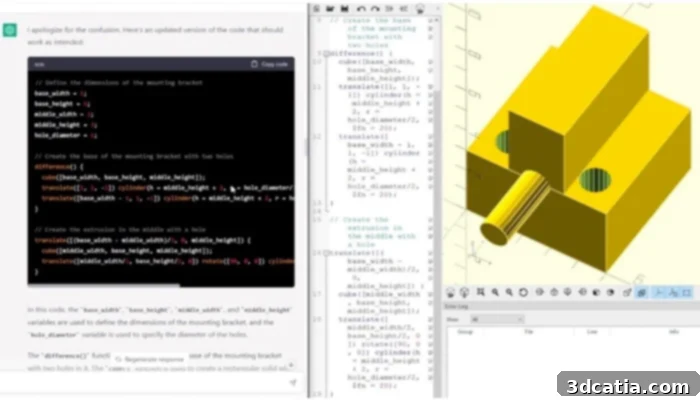Click Indent icon in editor toolbar

[x=404, y=8]
